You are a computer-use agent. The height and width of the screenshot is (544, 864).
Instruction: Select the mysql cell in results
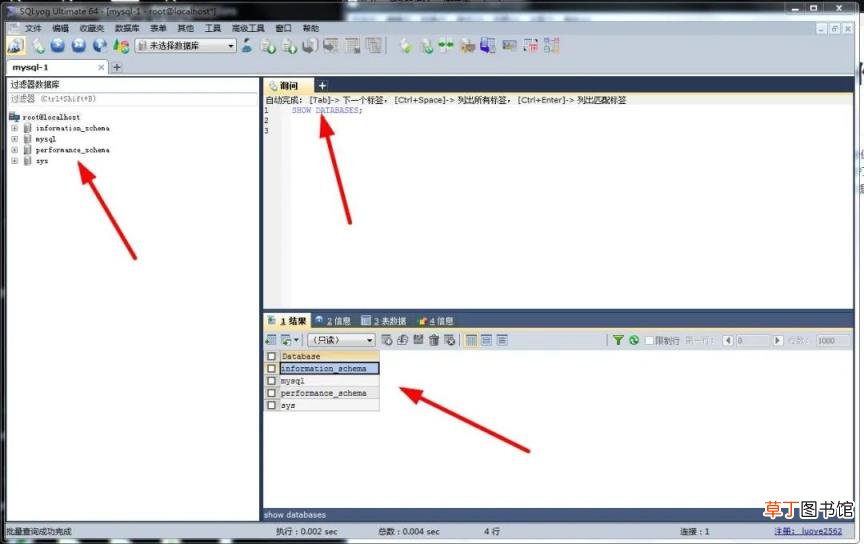[329, 381]
